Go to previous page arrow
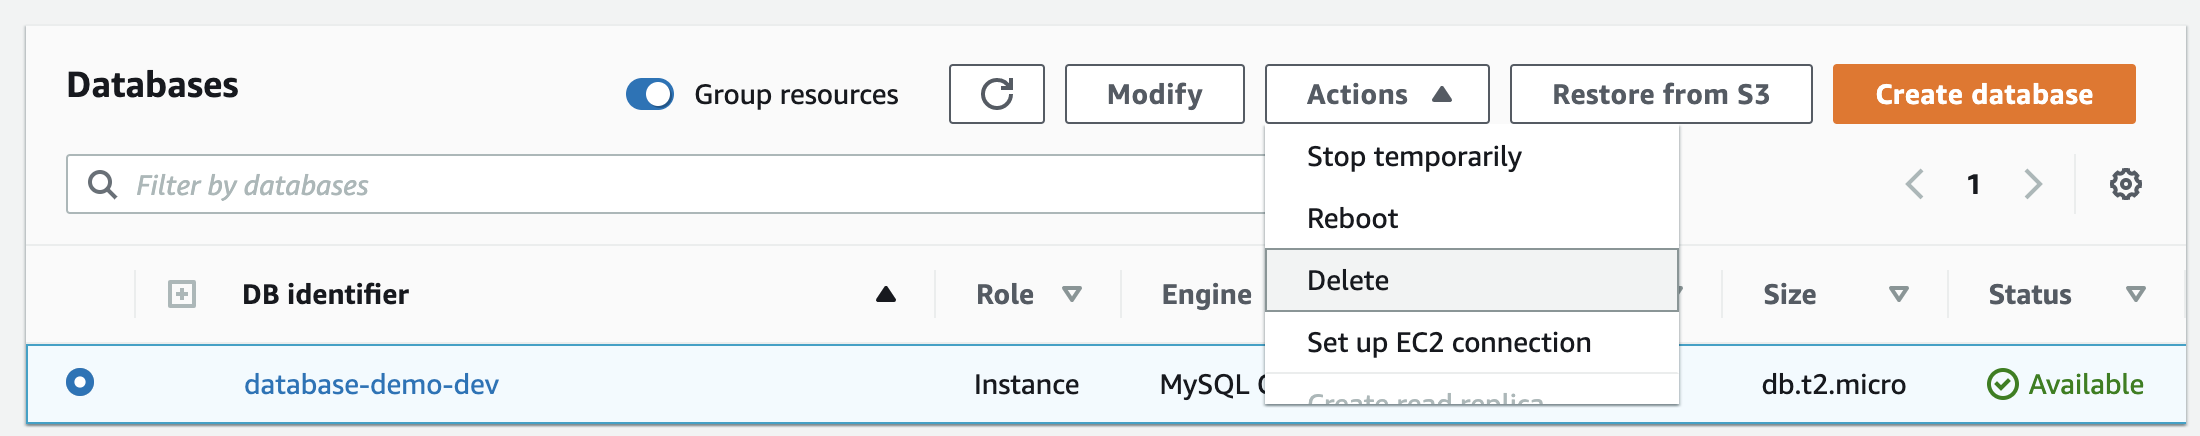This screenshot has width=2200, height=436. coord(1915,184)
